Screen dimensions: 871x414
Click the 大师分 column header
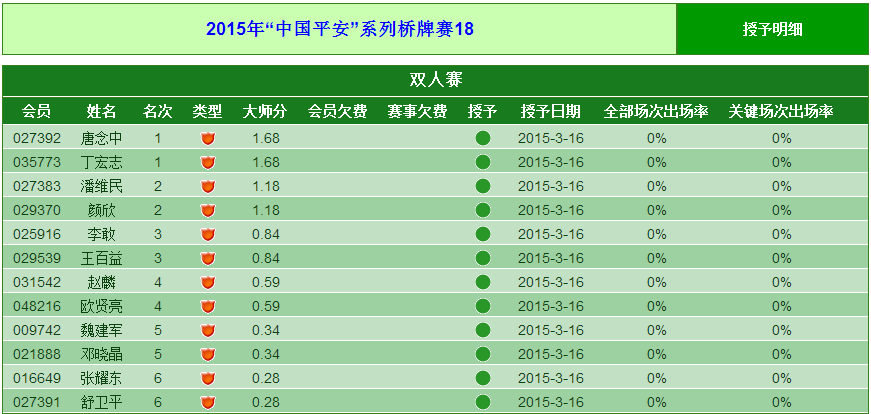265,111
